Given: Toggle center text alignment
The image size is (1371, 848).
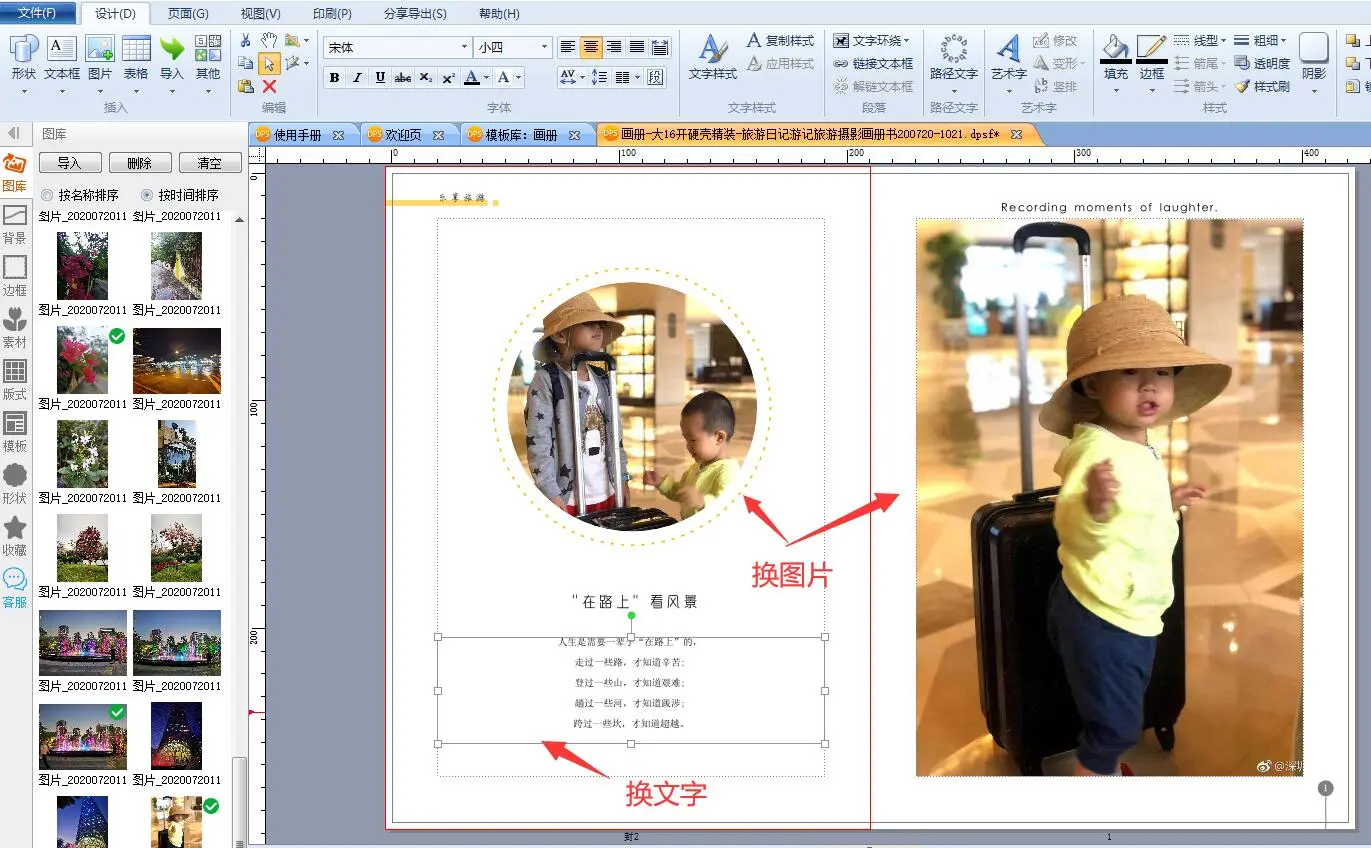Looking at the screenshot, I should pyautogui.click(x=591, y=47).
